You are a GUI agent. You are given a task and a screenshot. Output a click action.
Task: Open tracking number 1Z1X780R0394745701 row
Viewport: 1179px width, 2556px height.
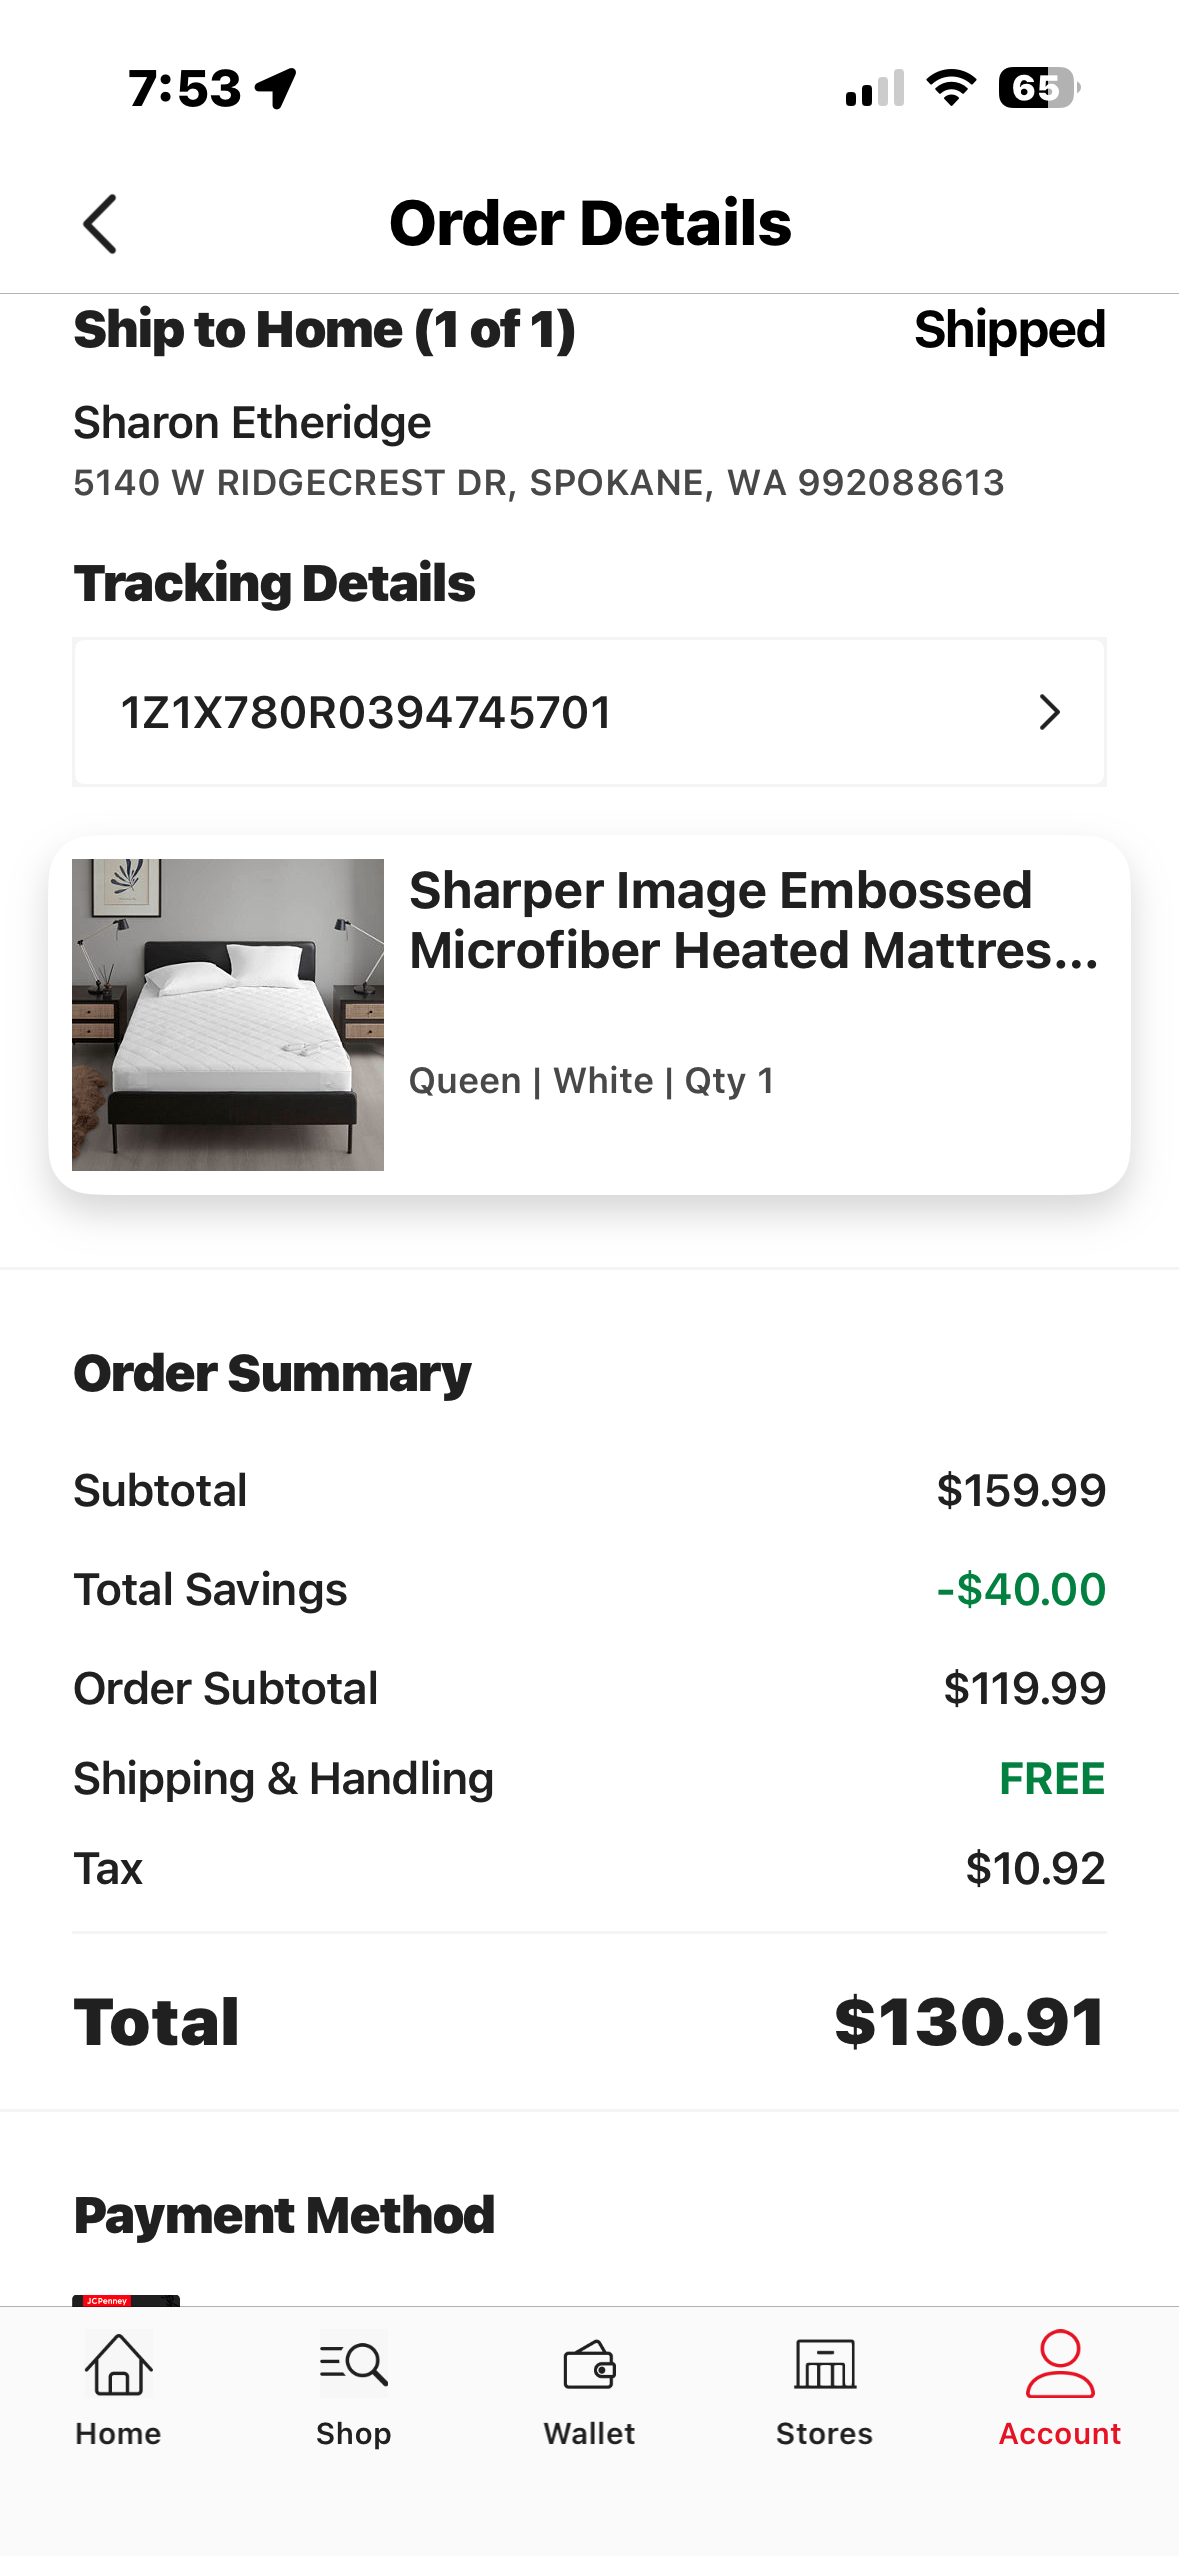(x=589, y=712)
